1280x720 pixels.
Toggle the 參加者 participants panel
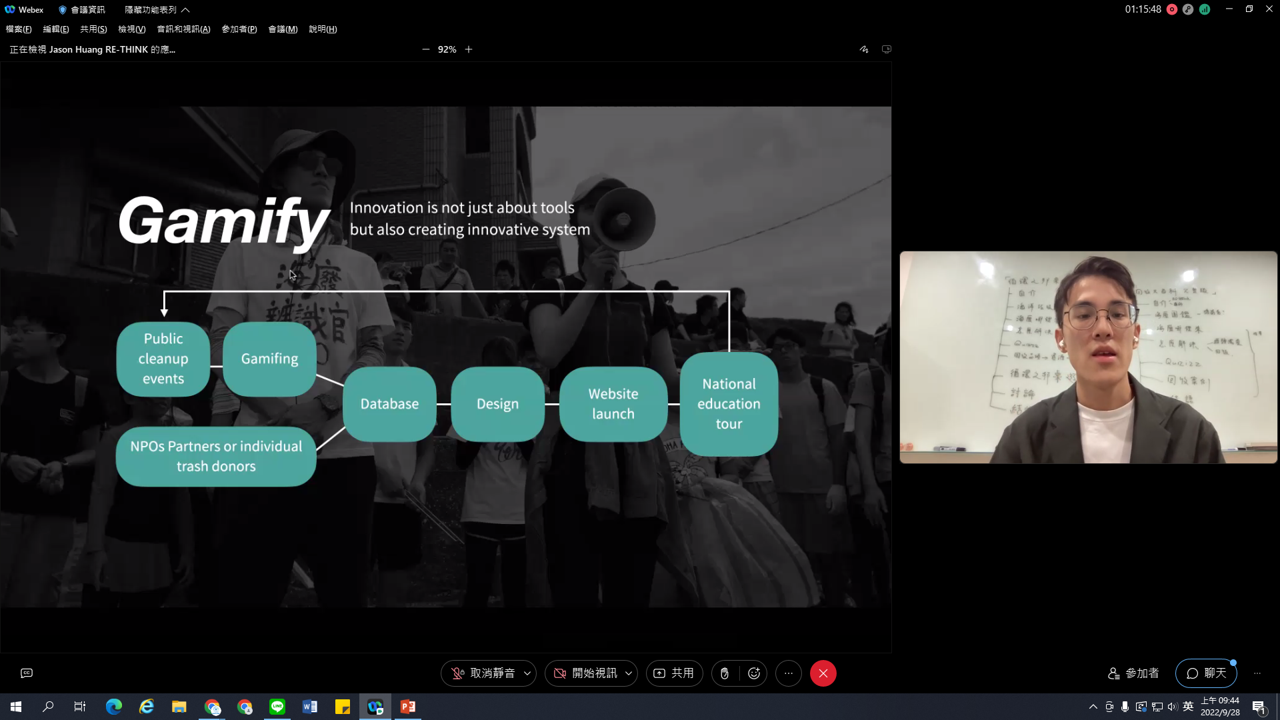(x=1133, y=673)
